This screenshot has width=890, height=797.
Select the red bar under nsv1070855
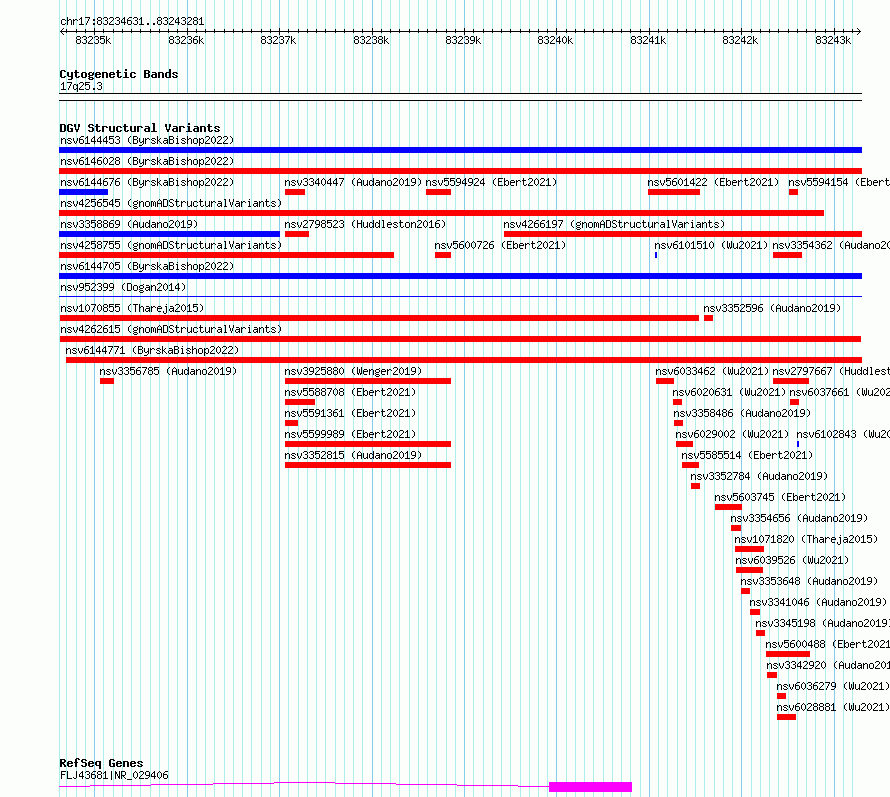pos(379,318)
